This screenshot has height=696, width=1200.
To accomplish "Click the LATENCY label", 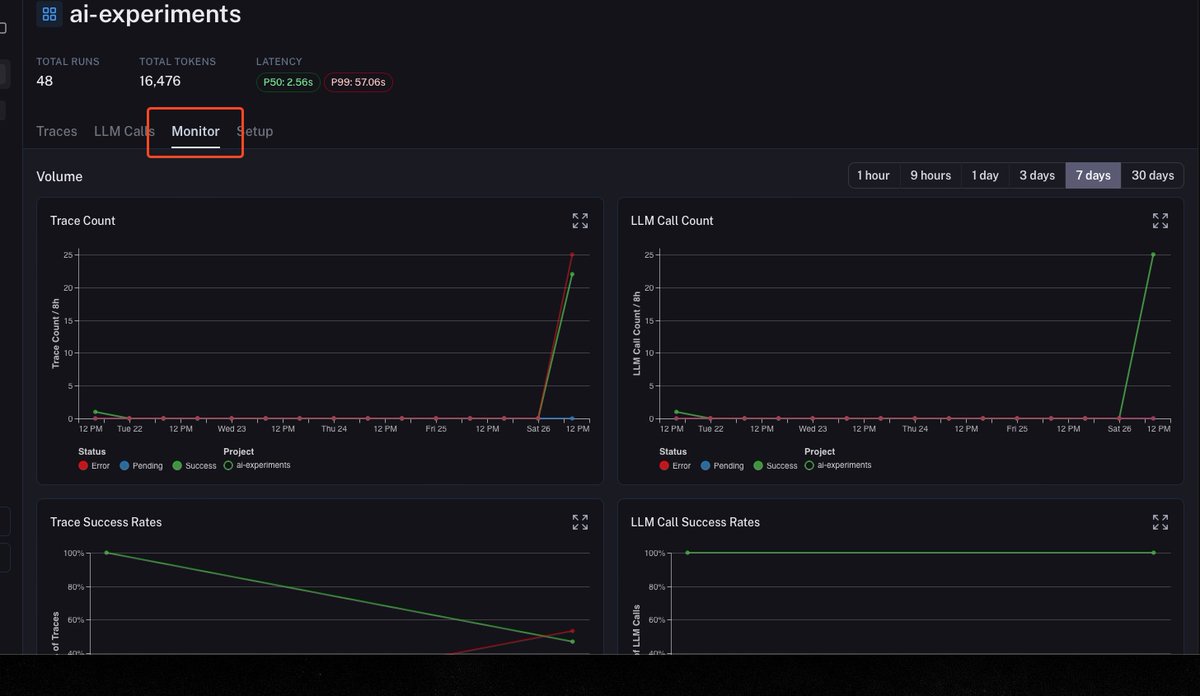I will click(x=279, y=62).
